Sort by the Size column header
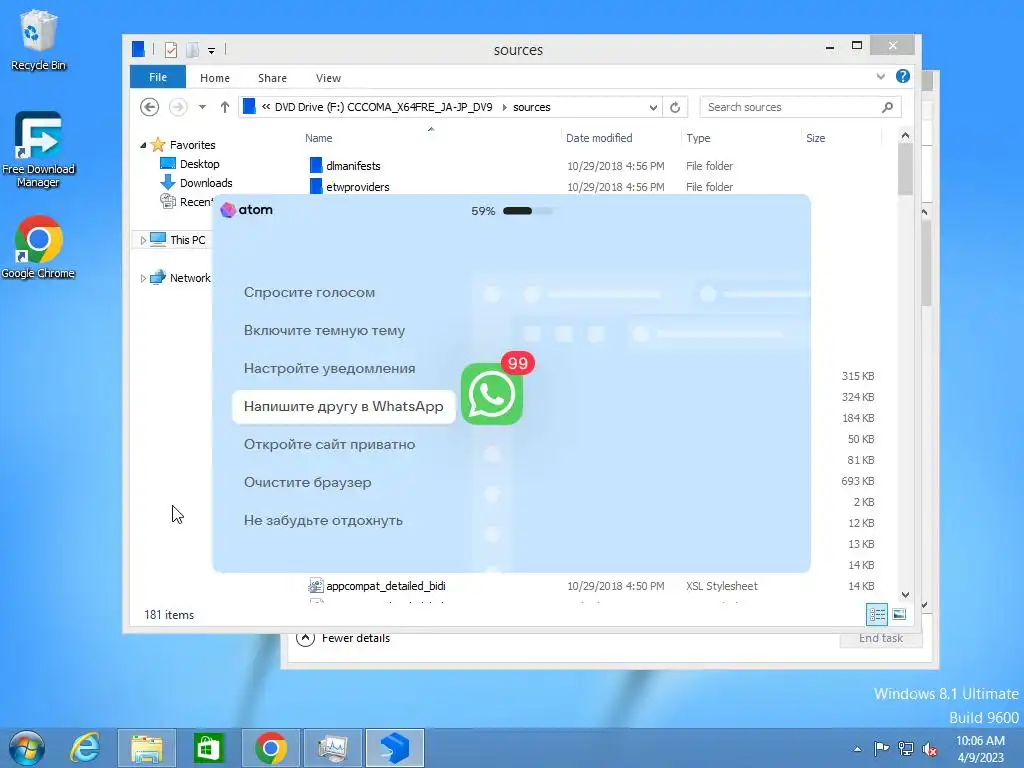 click(815, 138)
